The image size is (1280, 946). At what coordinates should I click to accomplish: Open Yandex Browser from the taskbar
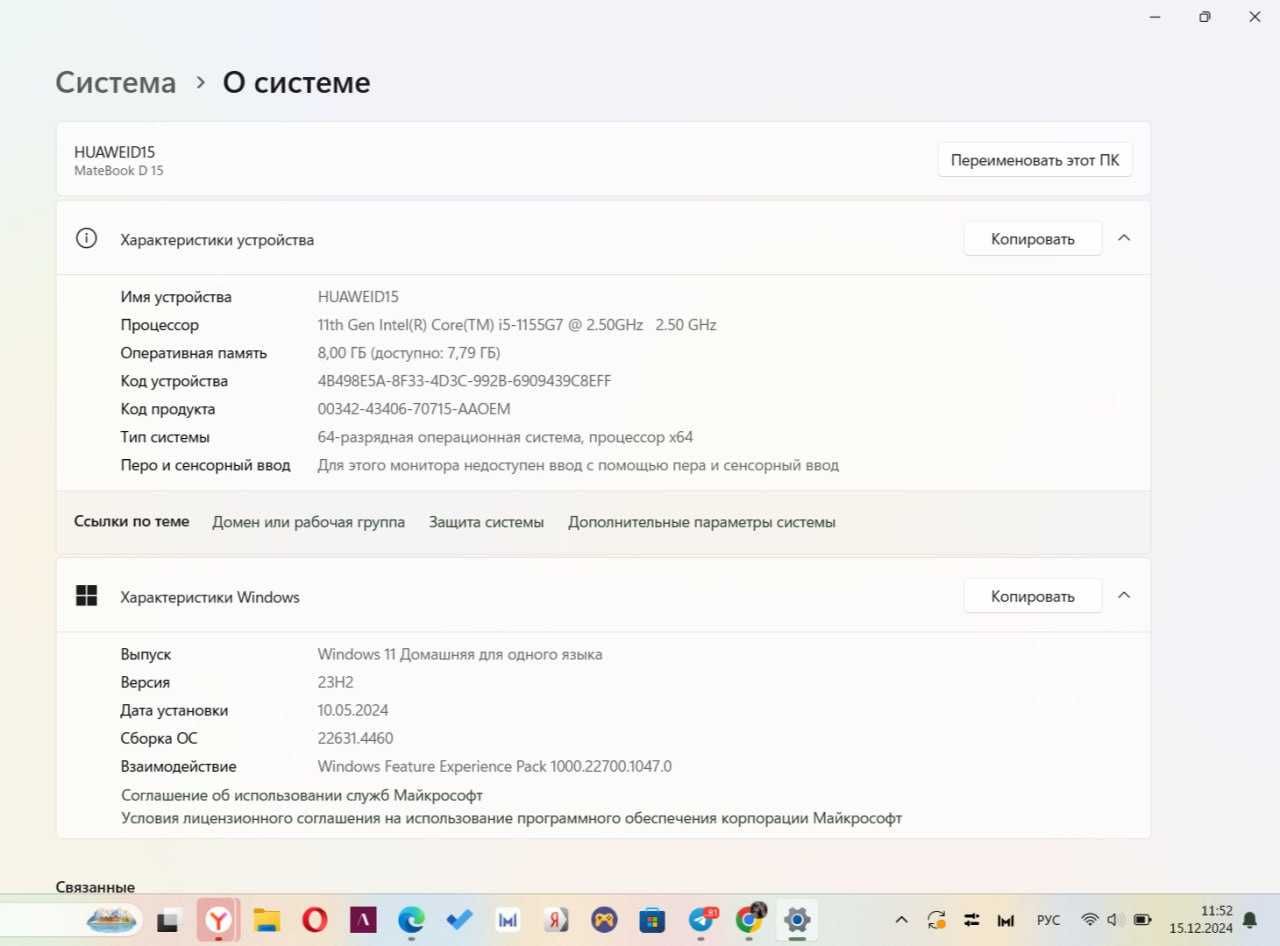pos(218,920)
